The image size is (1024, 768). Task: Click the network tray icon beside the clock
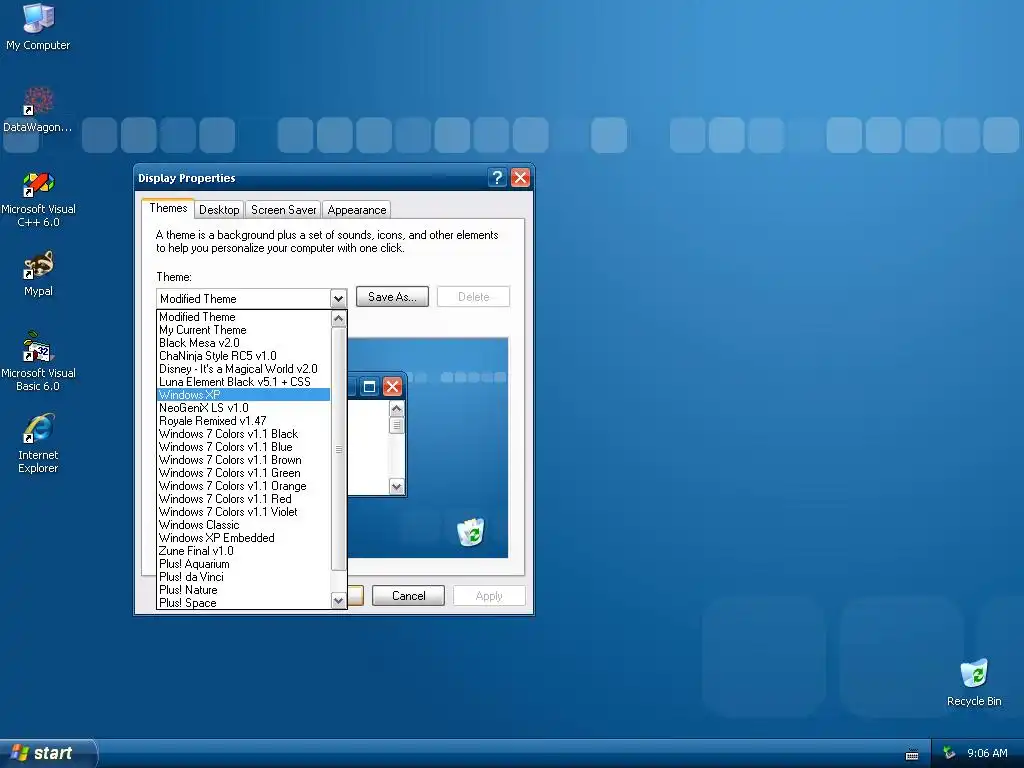[x=949, y=753]
